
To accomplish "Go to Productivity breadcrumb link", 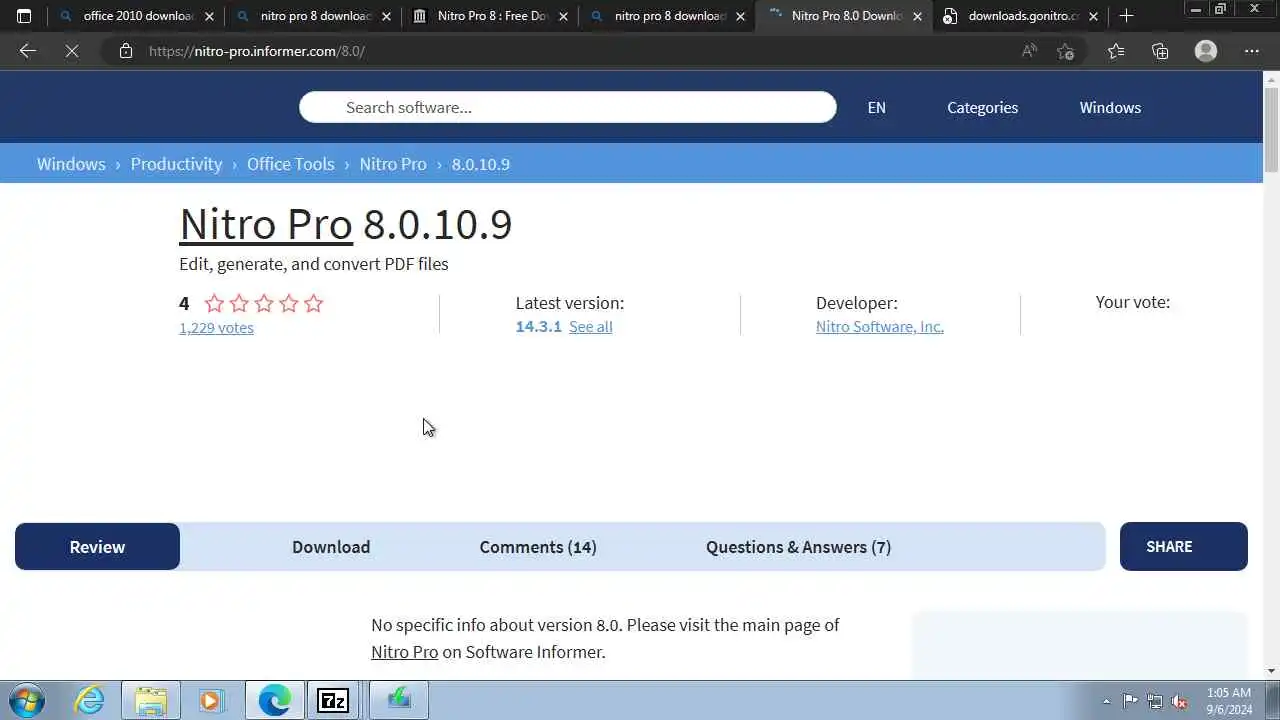I will point(176,164).
